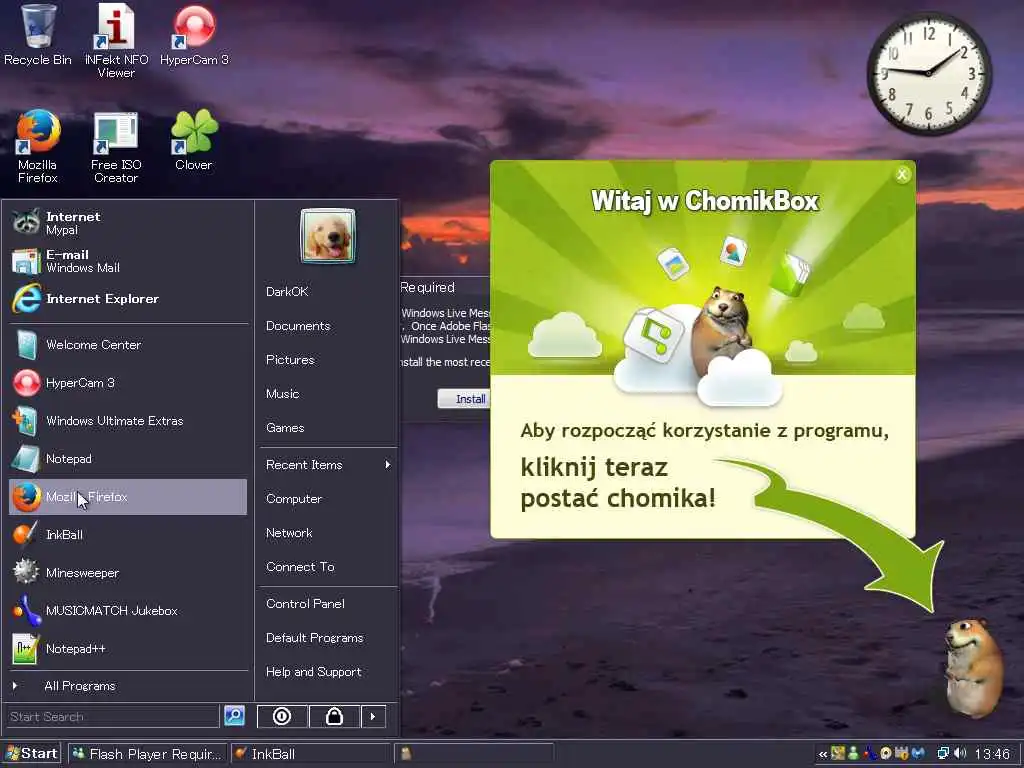The height and width of the screenshot is (768, 1024).
Task: Switch to InkBall taskbar item
Action: (311, 754)
